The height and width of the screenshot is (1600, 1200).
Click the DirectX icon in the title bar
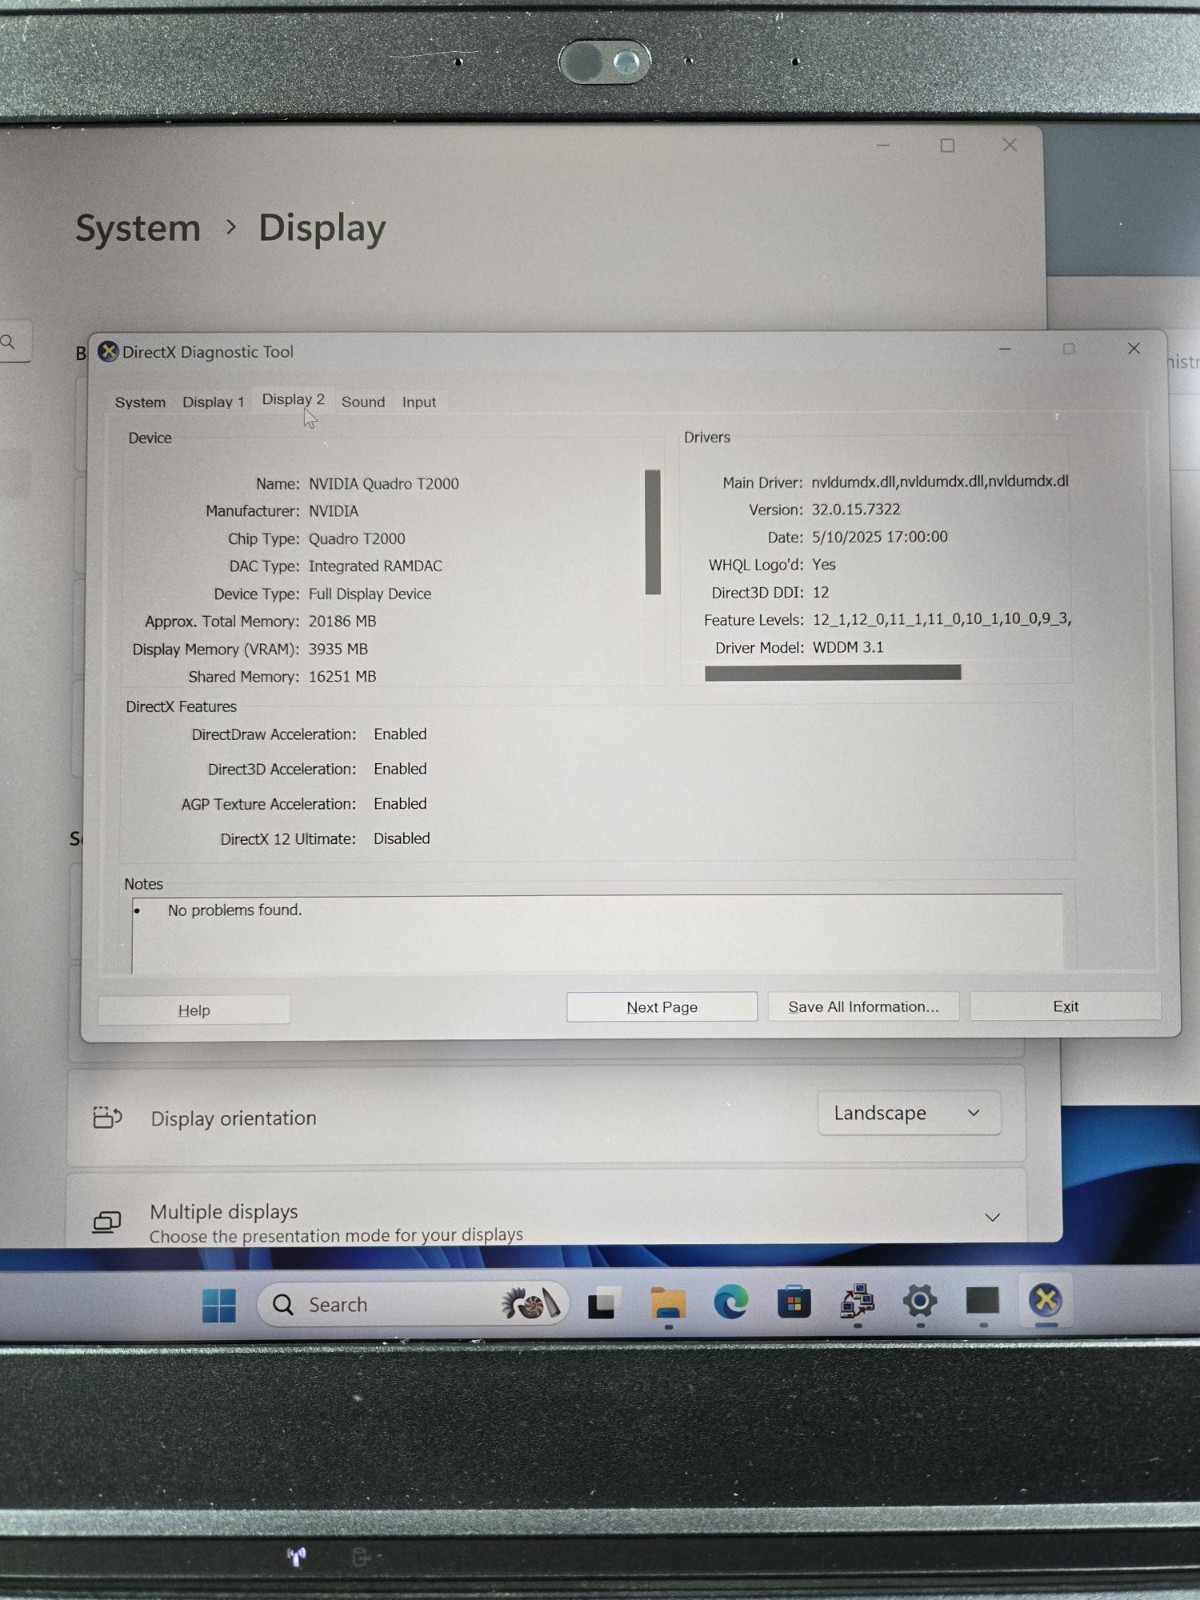tap(108, 352)
